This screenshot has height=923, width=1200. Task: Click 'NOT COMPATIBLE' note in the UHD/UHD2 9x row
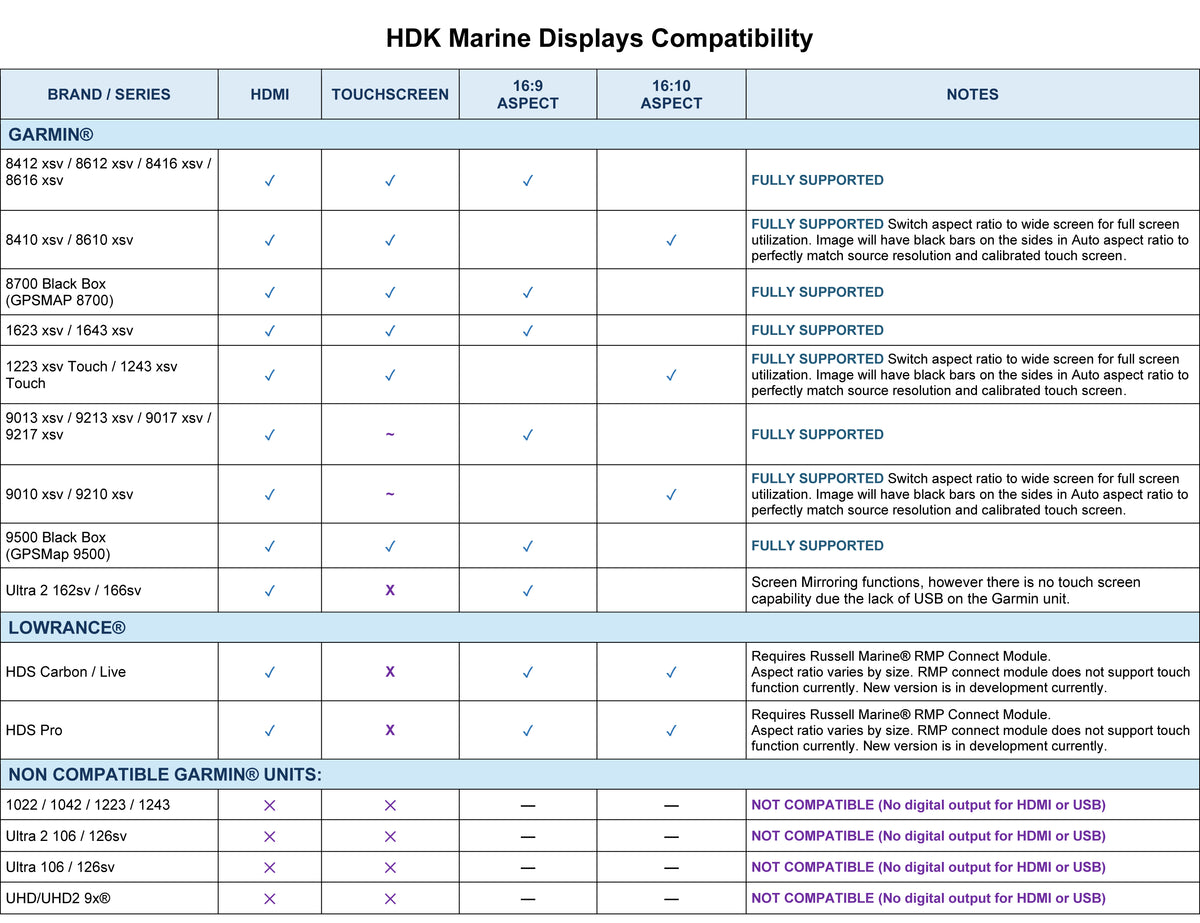pyautogui.click(x=929, y=898)
